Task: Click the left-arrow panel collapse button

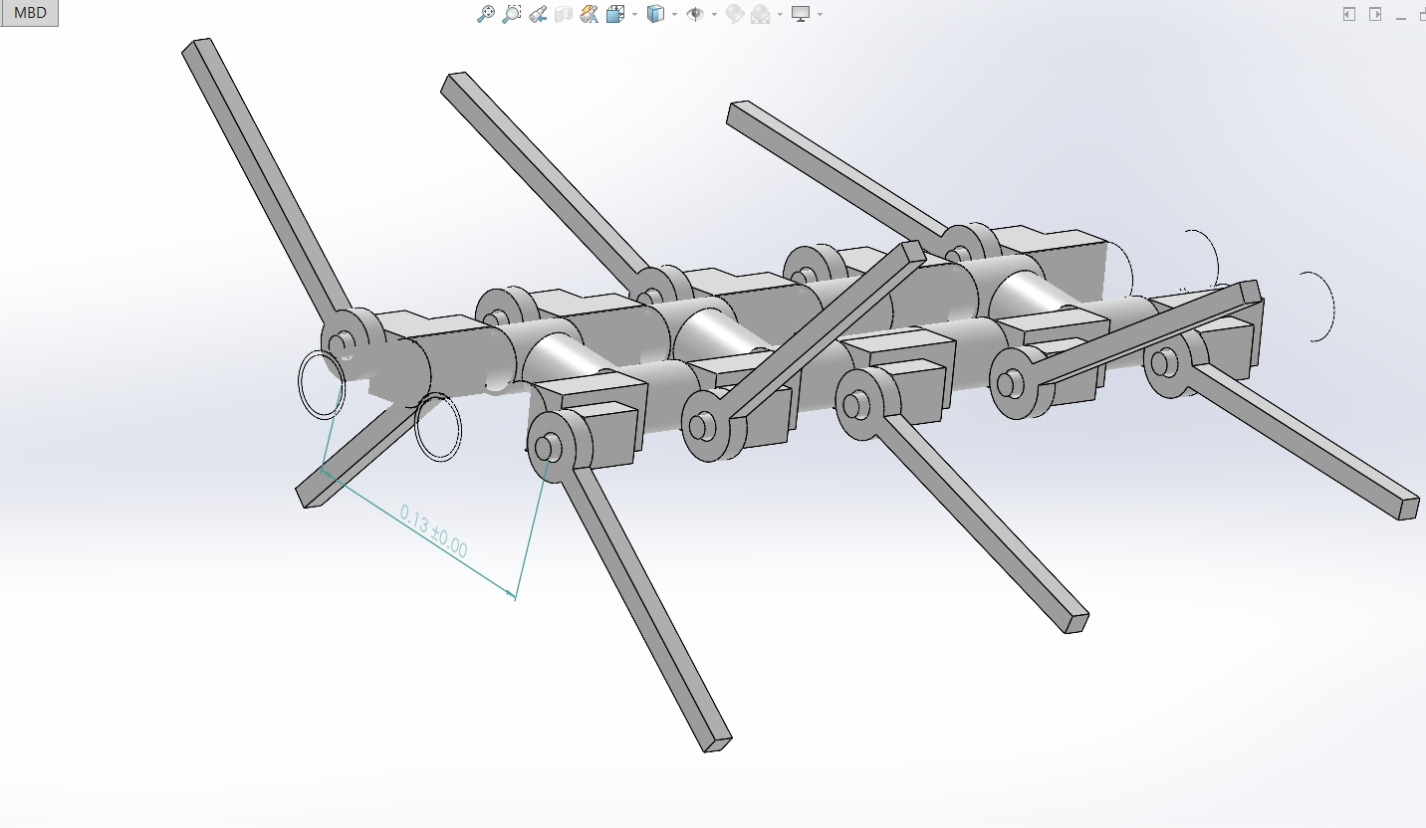Action: tap(1349, 14)
